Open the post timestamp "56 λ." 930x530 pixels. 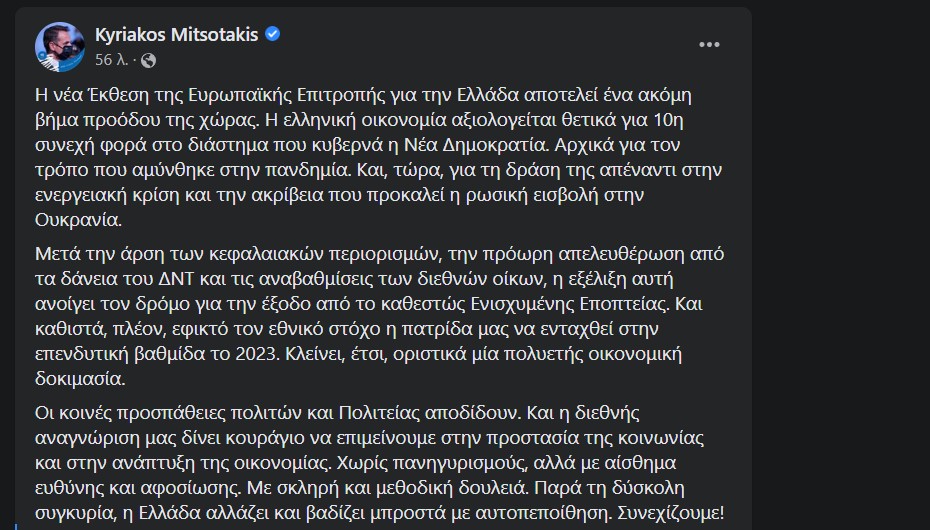click(x=112, y=60)
